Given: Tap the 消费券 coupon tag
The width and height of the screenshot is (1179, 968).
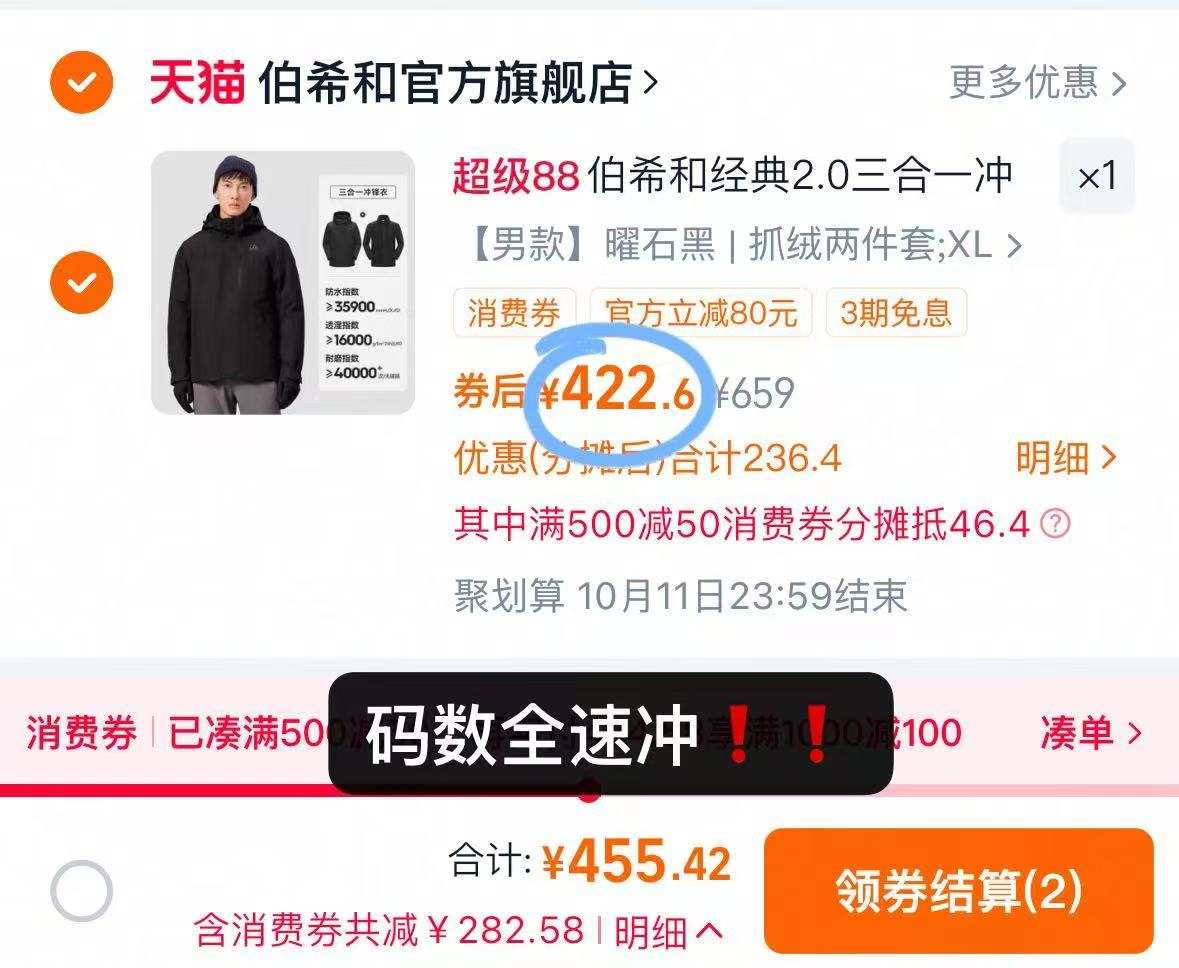Looking at the screenshot, I should point(514,312).
